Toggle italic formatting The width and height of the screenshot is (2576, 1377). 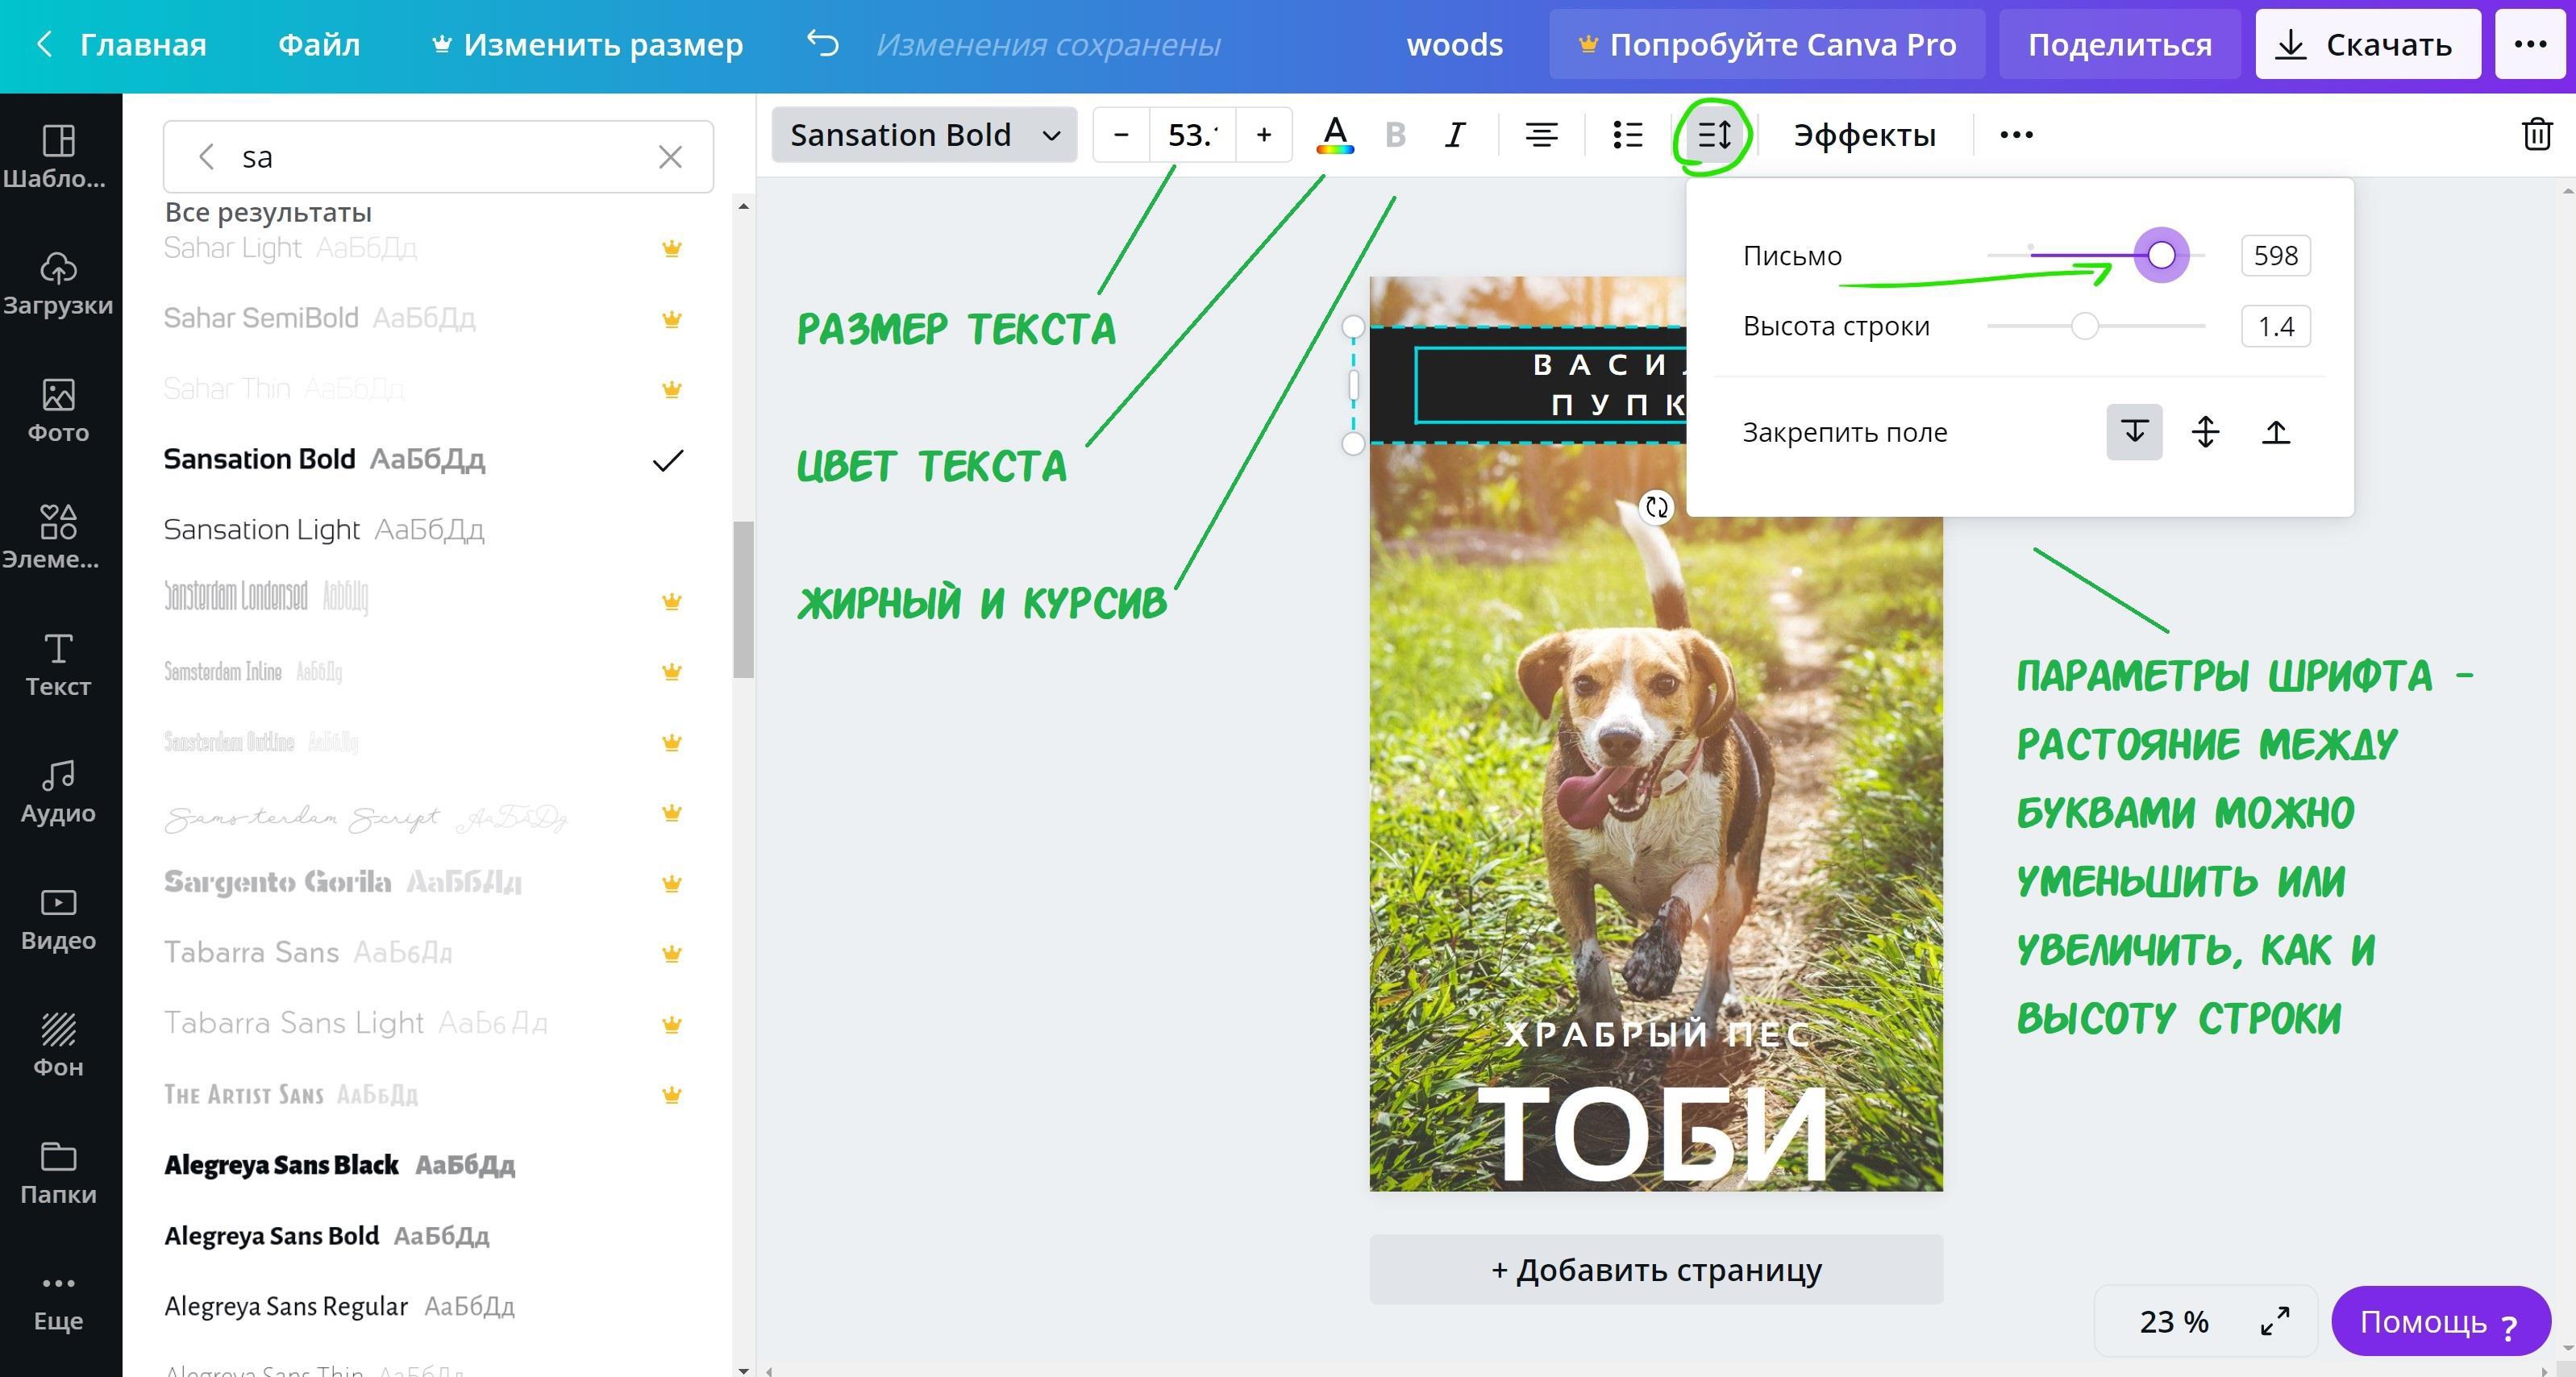1455,134
